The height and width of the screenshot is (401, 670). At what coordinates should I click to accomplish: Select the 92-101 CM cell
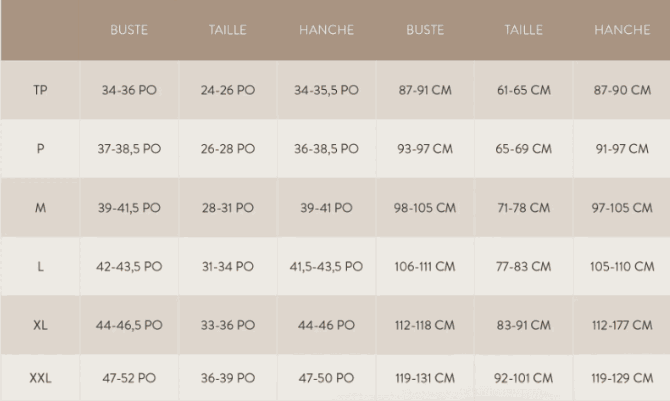(x=524, y=378)
